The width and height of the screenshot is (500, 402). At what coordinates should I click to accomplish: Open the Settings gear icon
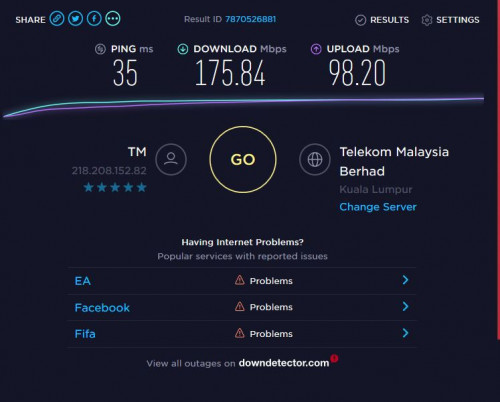click(427, 20)
